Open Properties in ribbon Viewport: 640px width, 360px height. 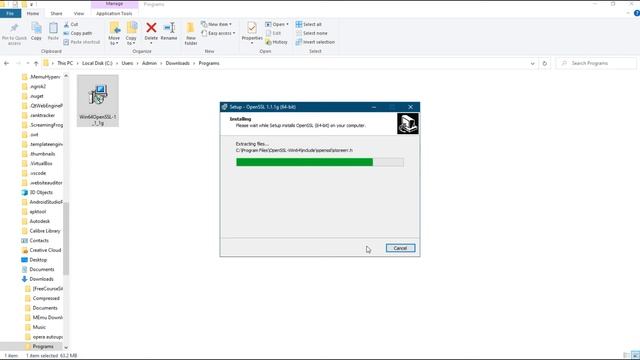(x=252, y=33)
